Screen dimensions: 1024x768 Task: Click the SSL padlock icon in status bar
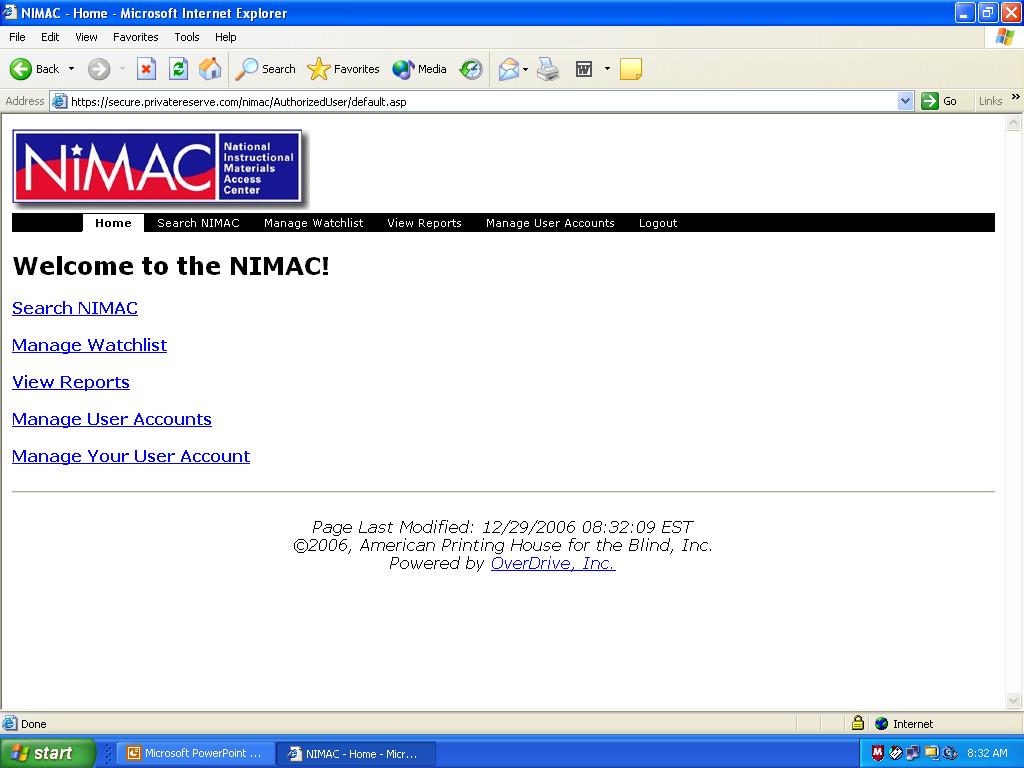tap(858, 723)
